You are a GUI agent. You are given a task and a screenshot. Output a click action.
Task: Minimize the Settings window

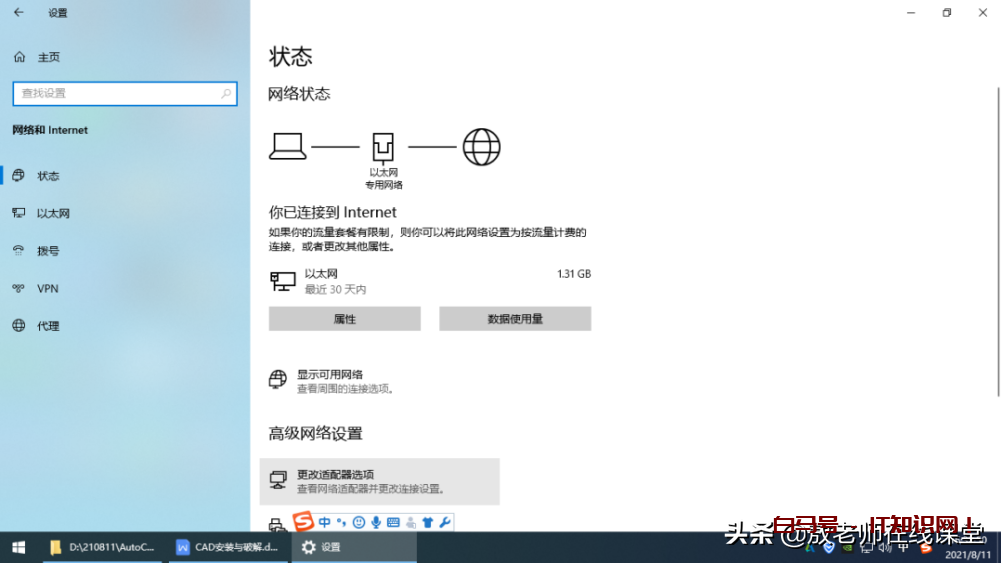911,12
